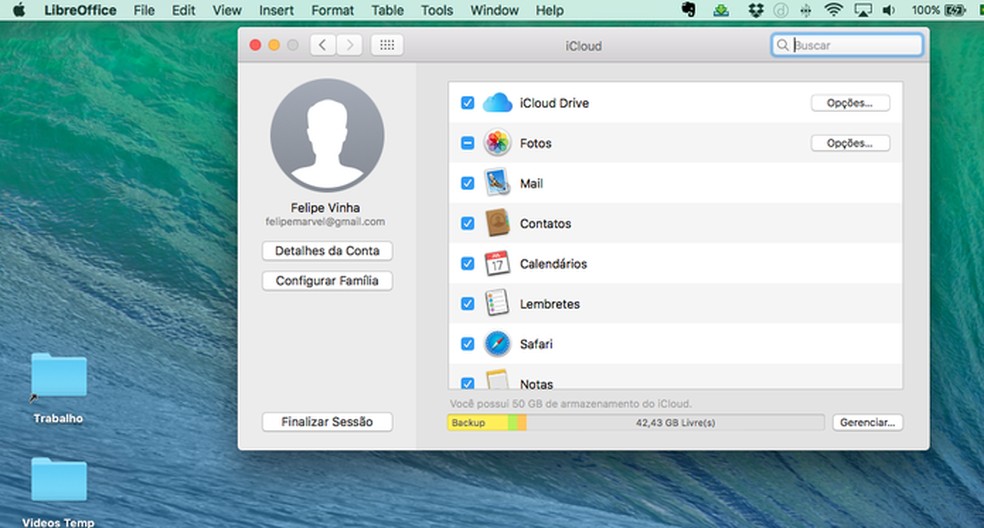Screen dimensions: 984x528
Task: Click the Finalizar Sessão button
Action: click(327, 422)
